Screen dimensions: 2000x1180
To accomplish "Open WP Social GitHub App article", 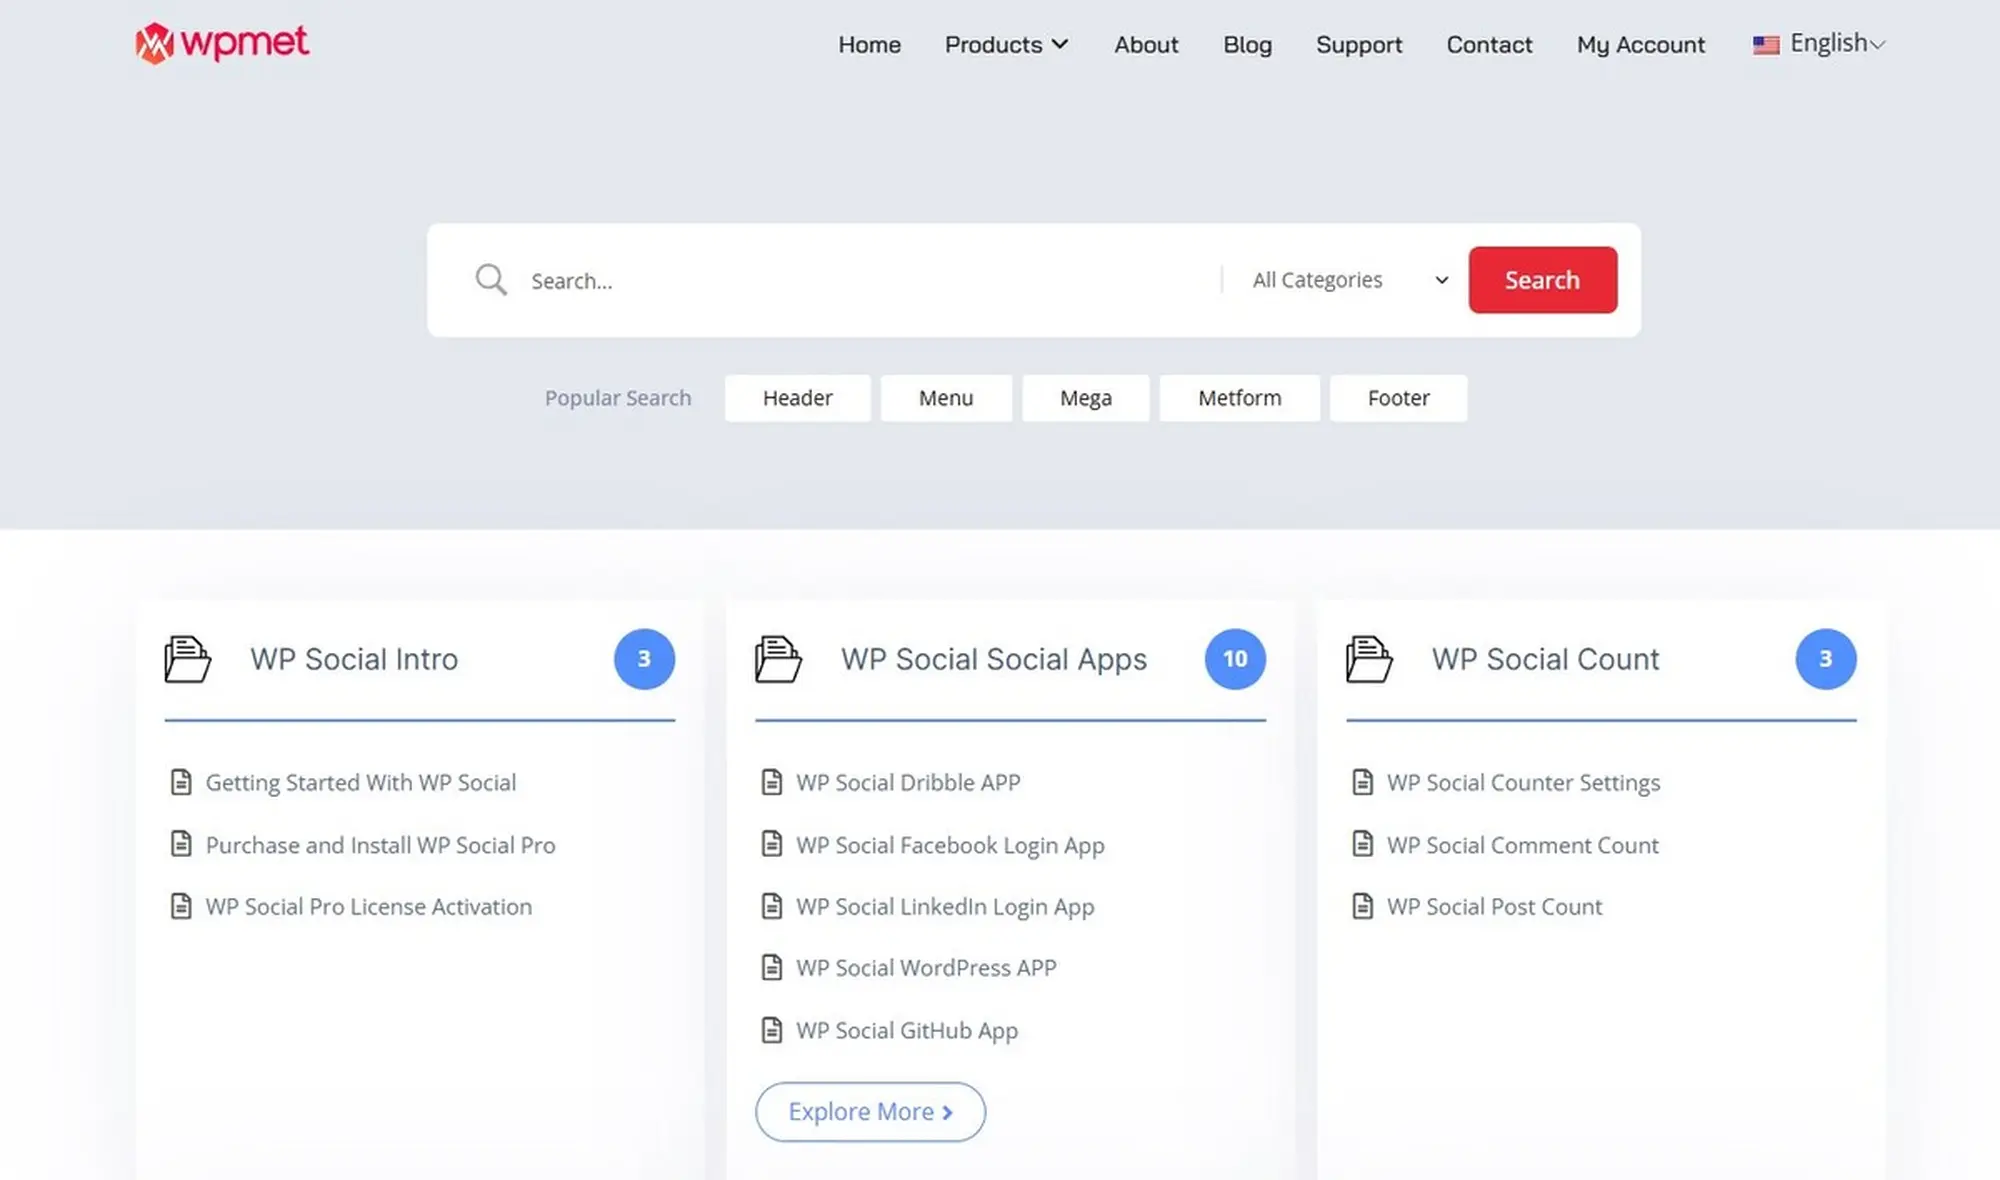I will point(907,1030).
